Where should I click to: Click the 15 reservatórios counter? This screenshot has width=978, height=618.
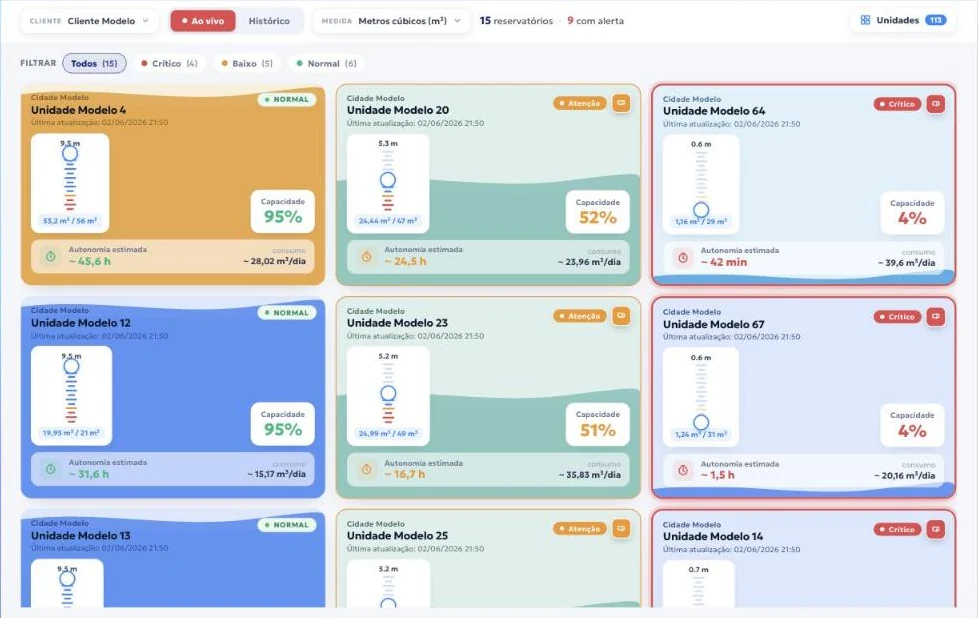516,21
